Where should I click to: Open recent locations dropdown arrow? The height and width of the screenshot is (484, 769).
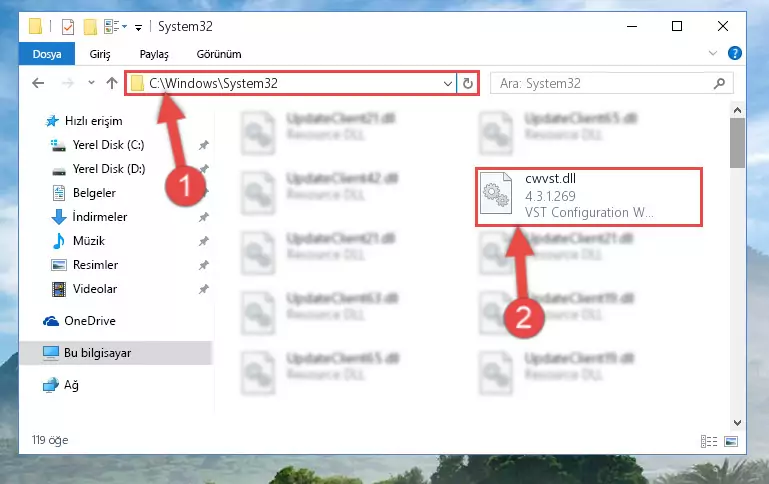click(91, 83)
